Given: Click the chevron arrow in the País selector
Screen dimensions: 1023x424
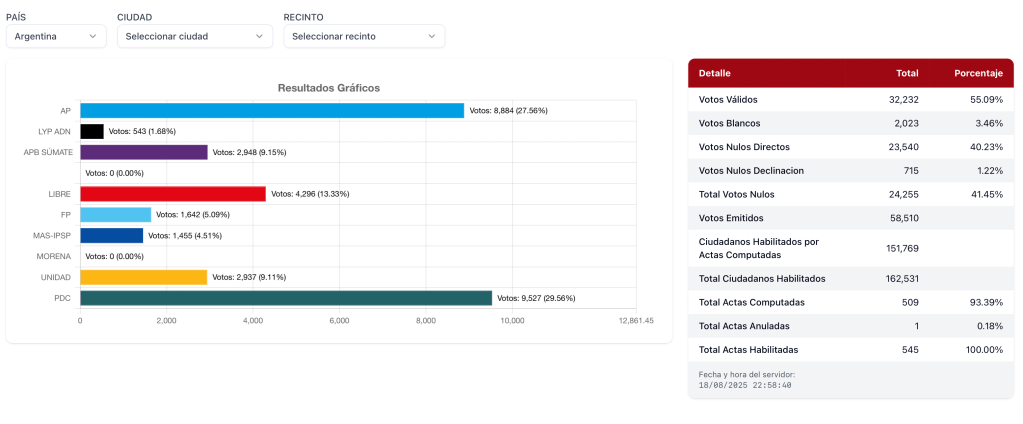Looking at the screenshot, I should (x=94, y=36).
